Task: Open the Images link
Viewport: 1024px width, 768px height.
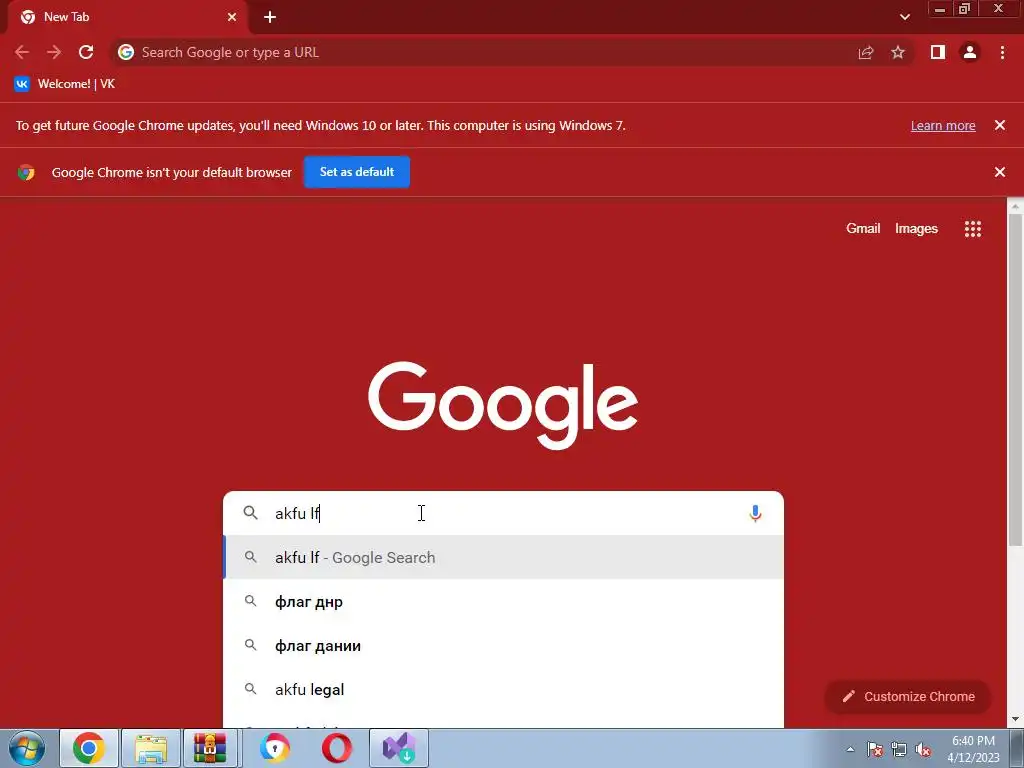Action: coord(916,229)
